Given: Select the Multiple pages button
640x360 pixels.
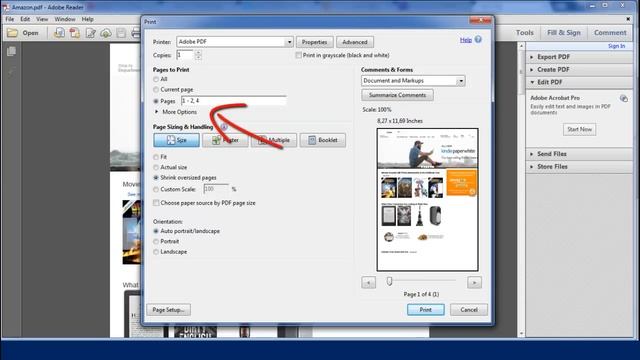Looking at the screenshot, I should (x=274, y=140).
